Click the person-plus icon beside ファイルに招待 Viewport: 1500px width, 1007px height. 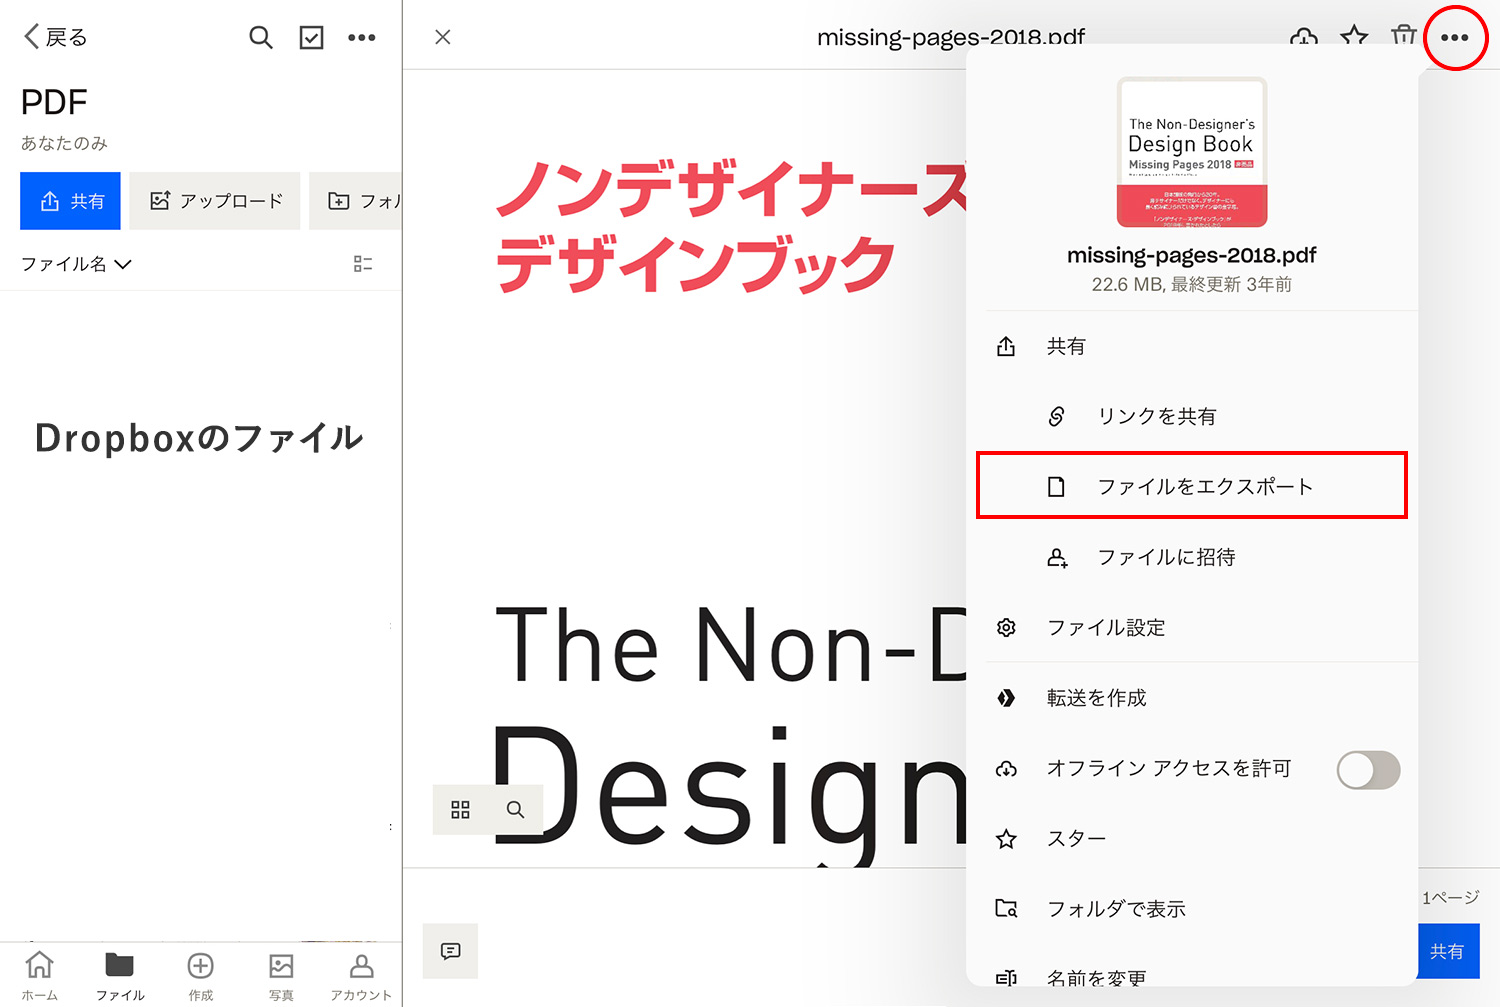pos(1057,557)
